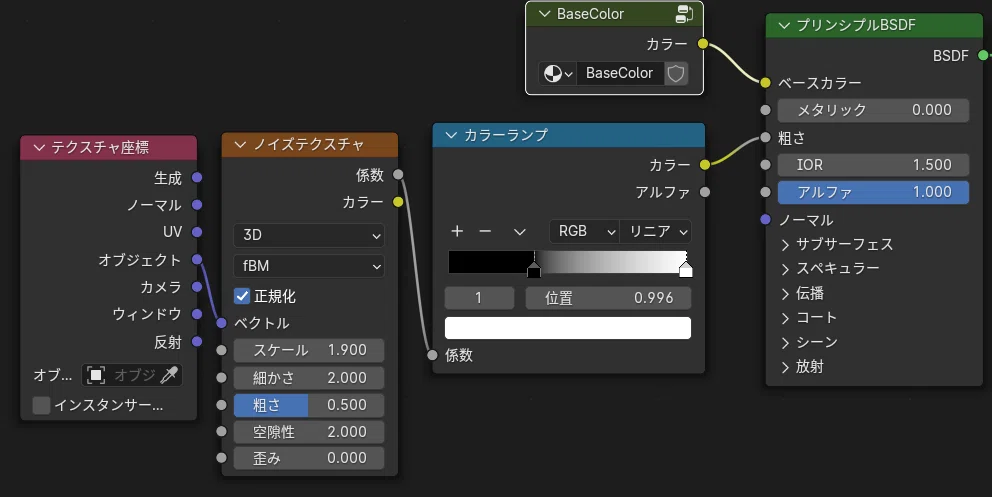
Task: Click the Texture Coordinate ノーマル output socket
Action: click(197, 205)
